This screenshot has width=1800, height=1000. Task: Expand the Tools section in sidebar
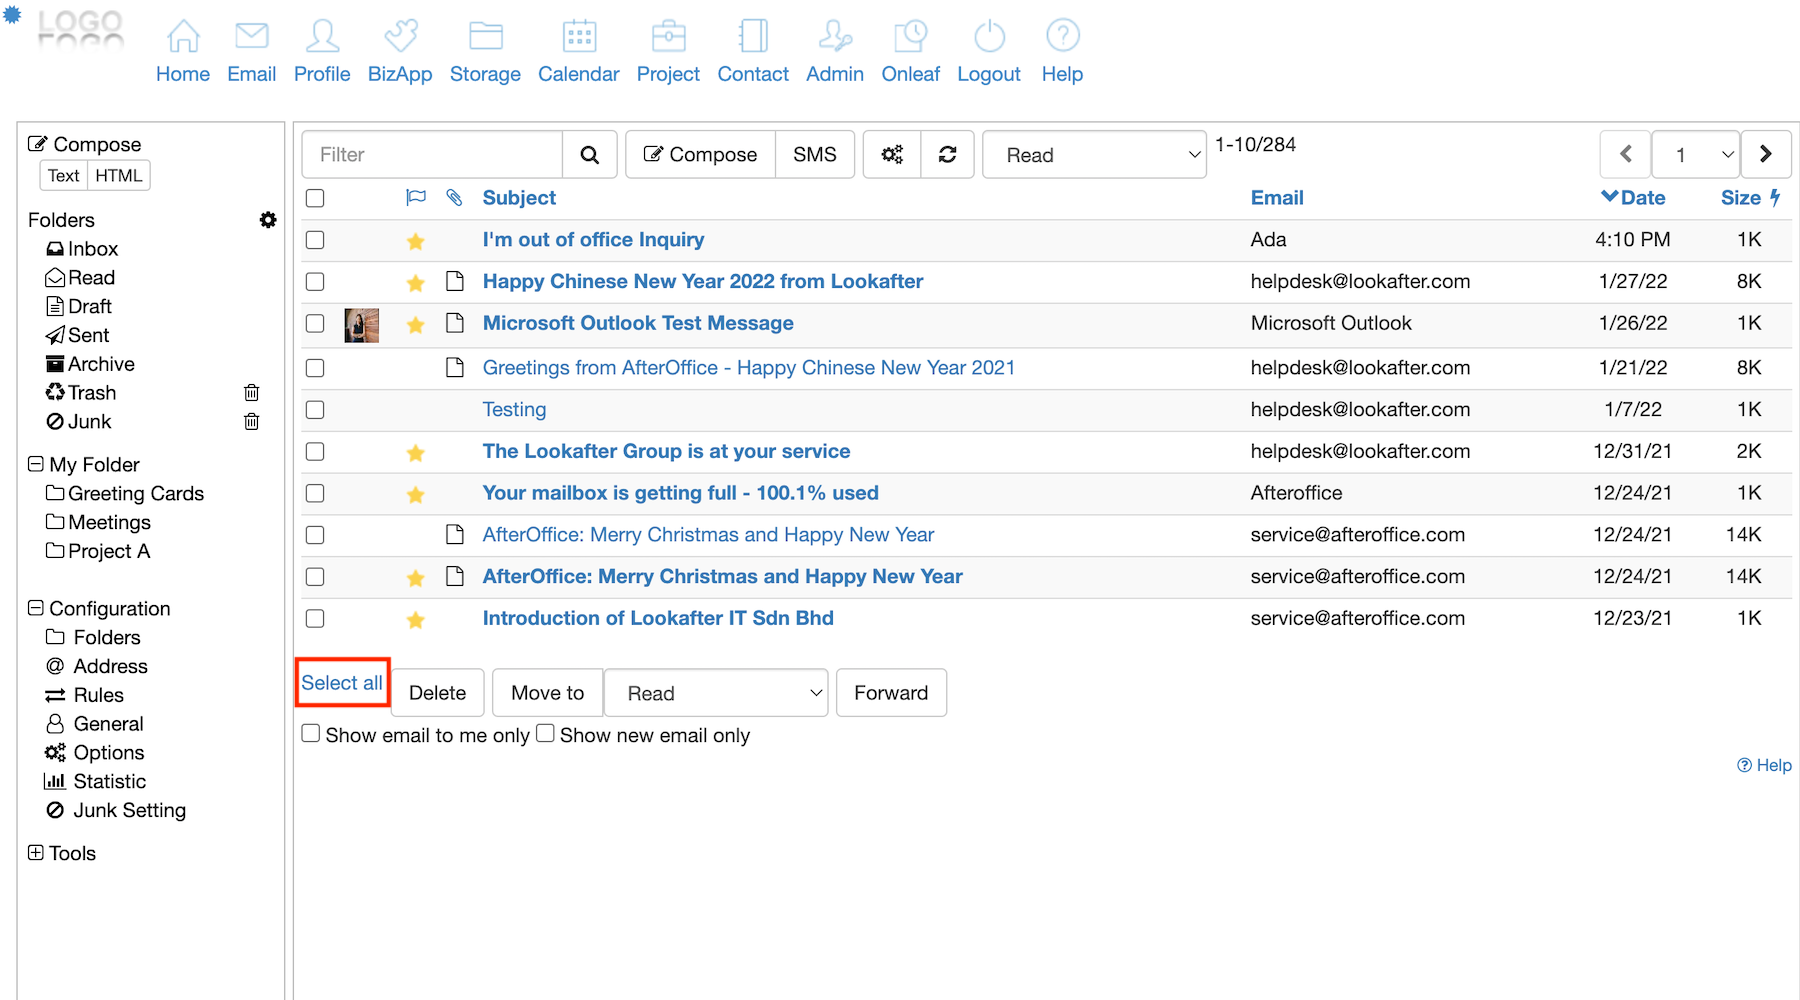point(36,853)
